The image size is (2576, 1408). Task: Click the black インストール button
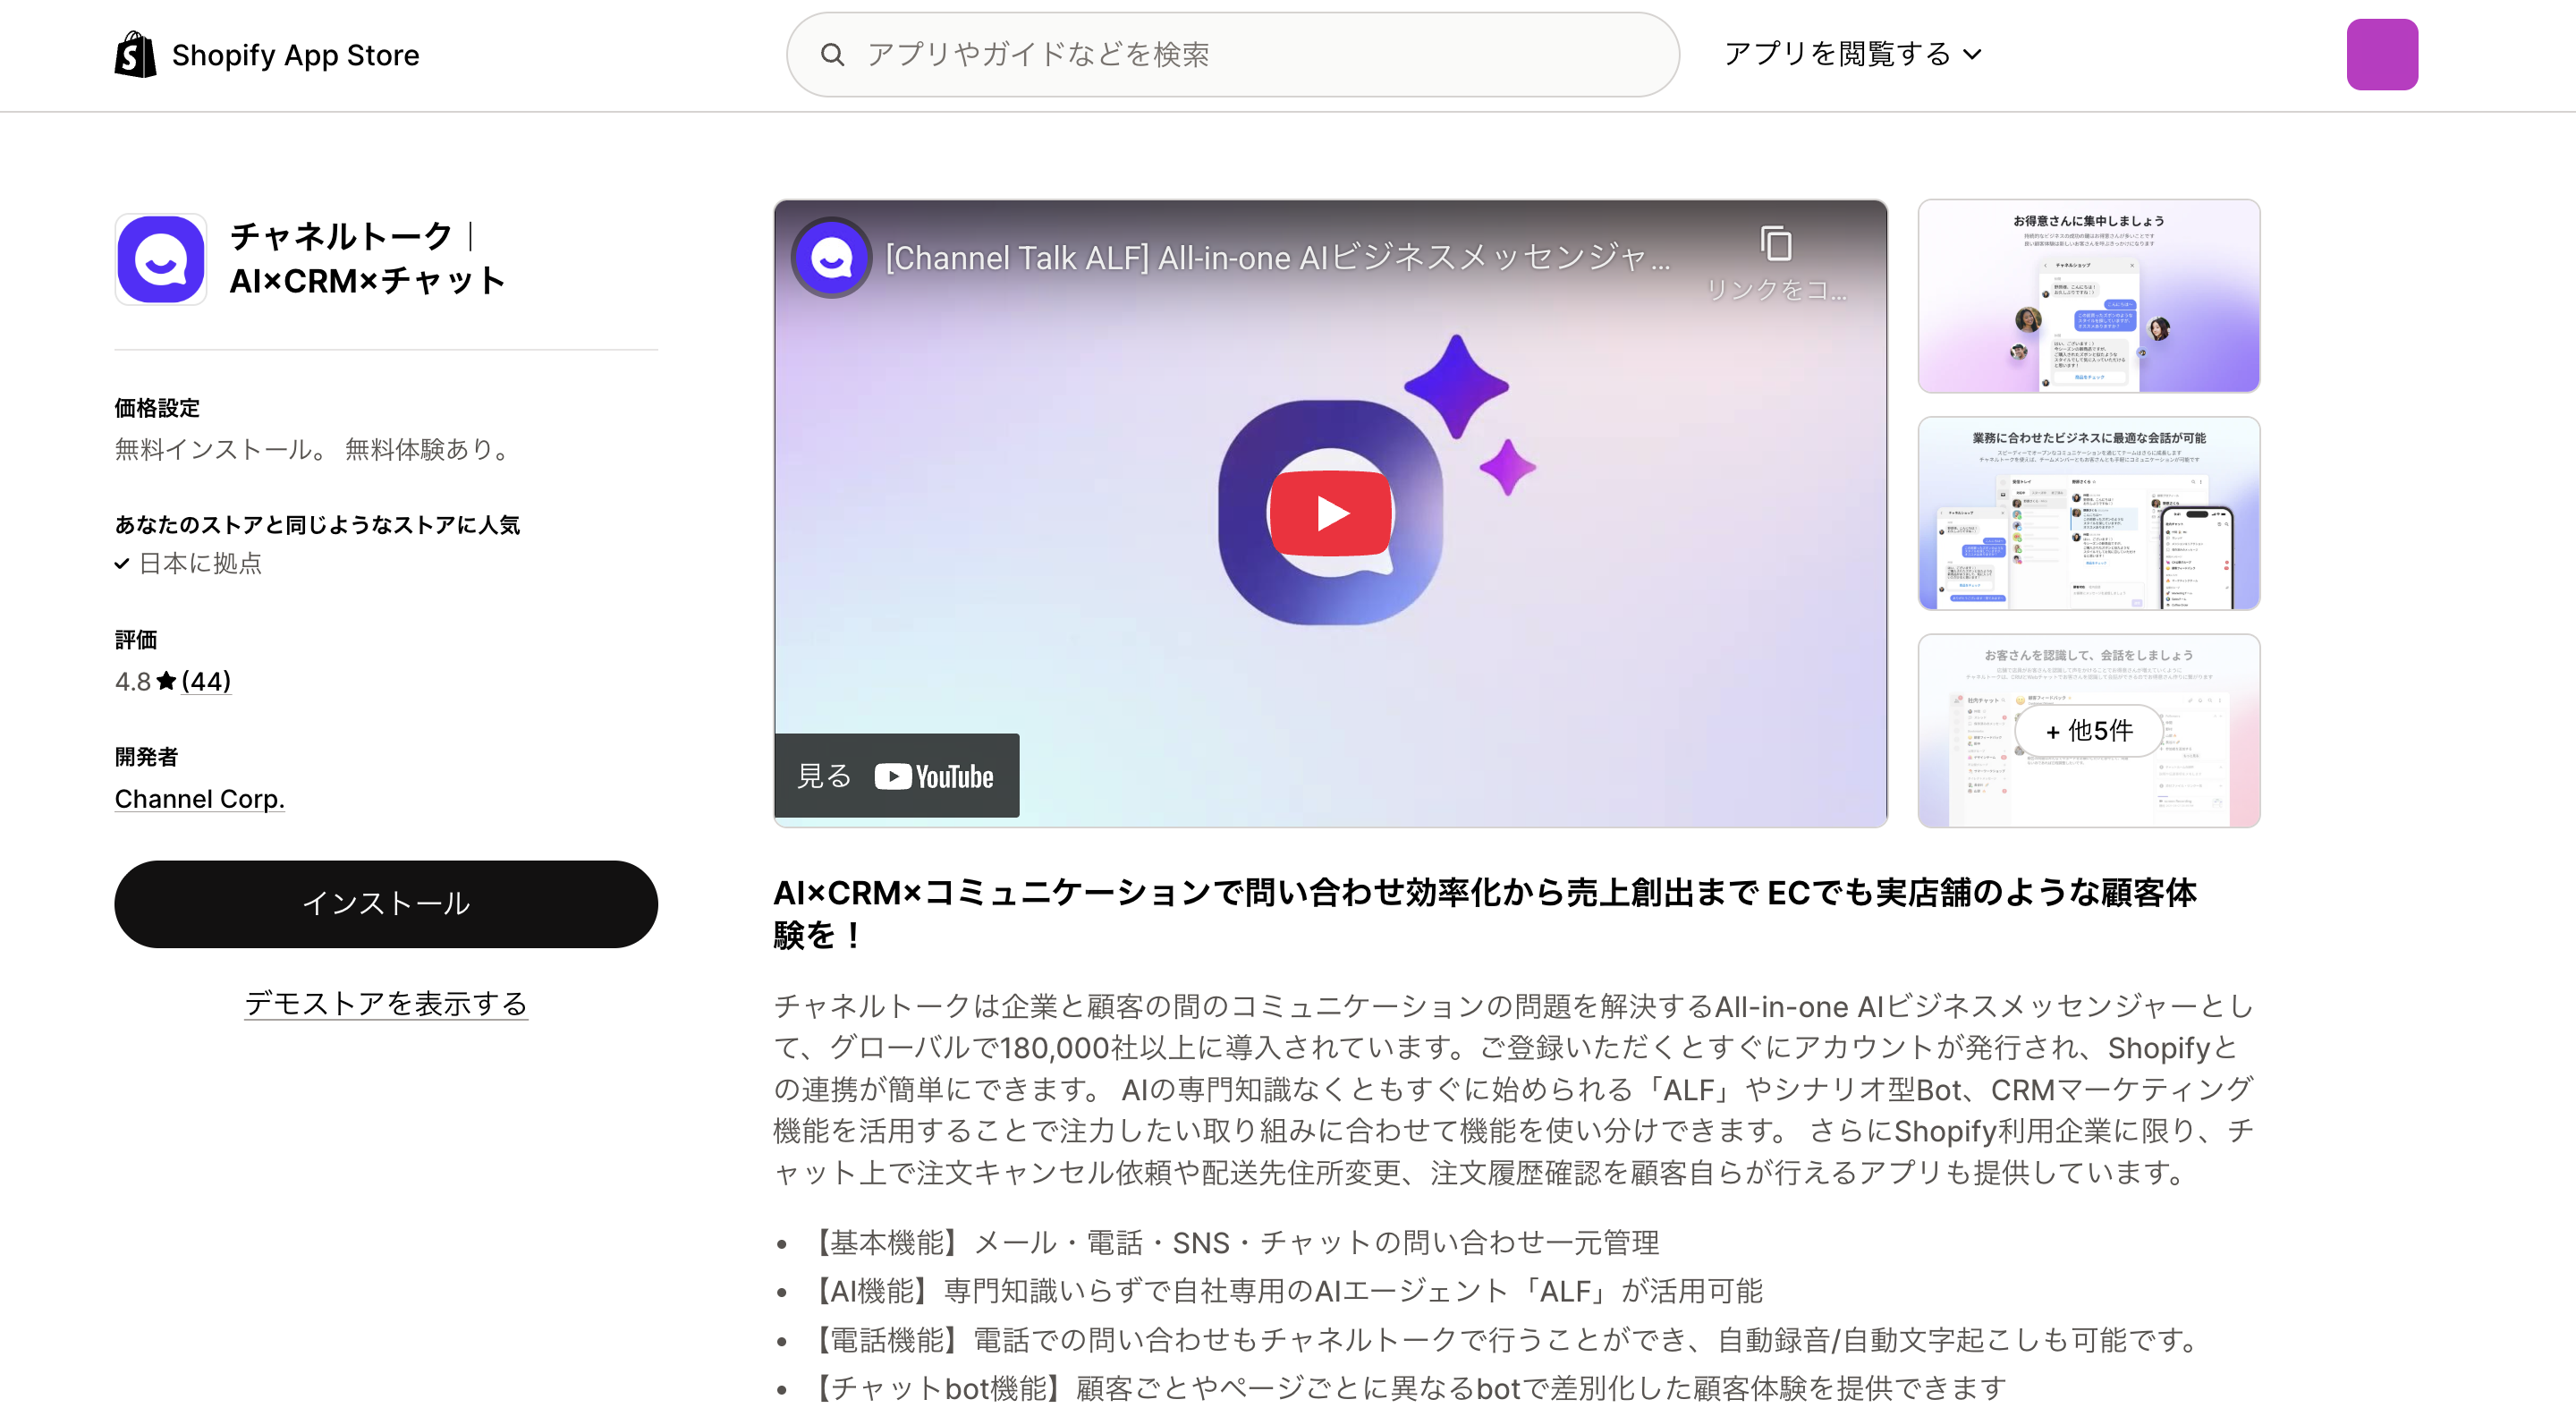coord(386,903)
